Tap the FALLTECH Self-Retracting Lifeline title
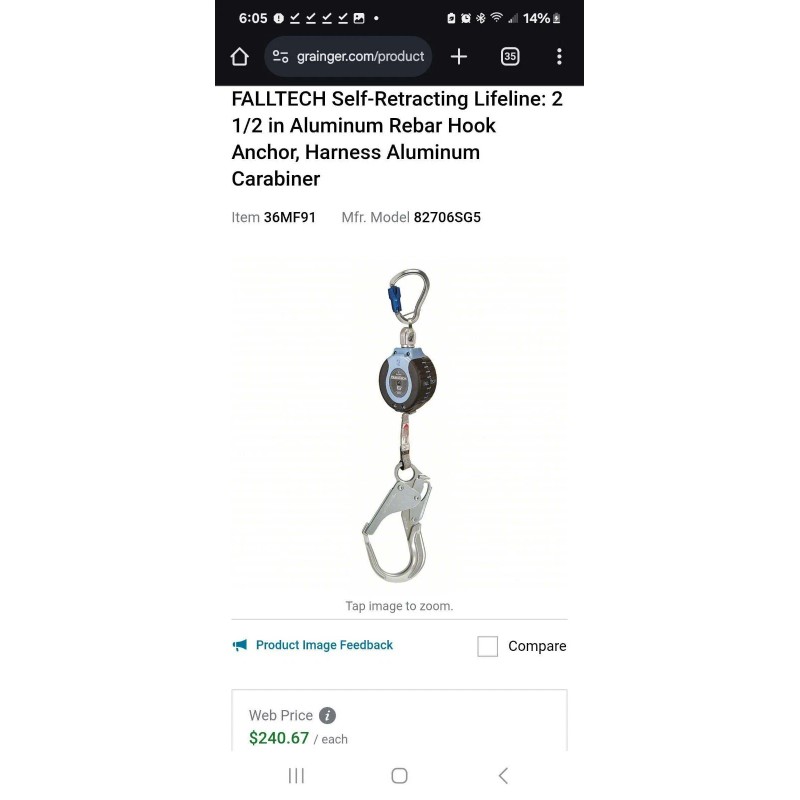This screenshot has height=800, width=800. pos(397,139)
